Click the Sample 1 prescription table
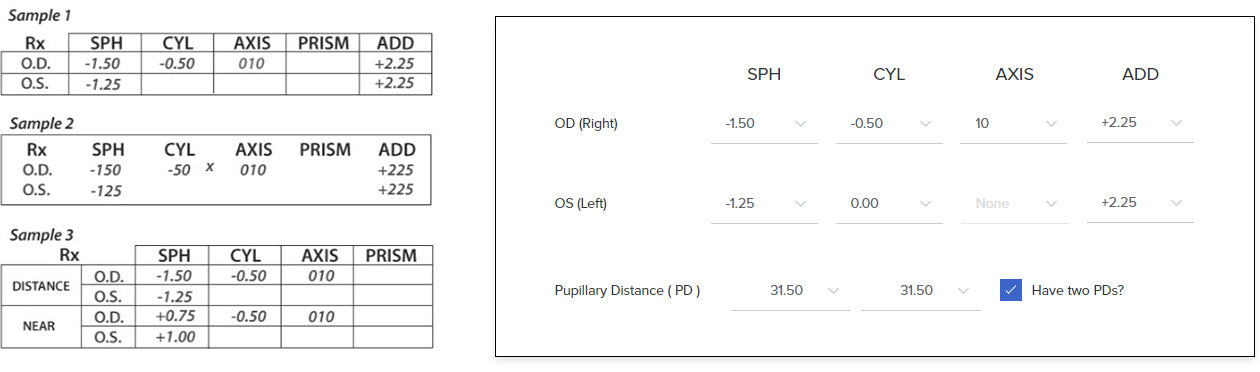This screenshot has width=1260, height=372. pos(217,64)
